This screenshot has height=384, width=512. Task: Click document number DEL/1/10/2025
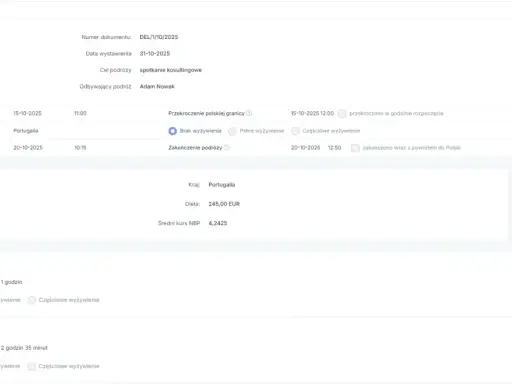pos(159,37)
